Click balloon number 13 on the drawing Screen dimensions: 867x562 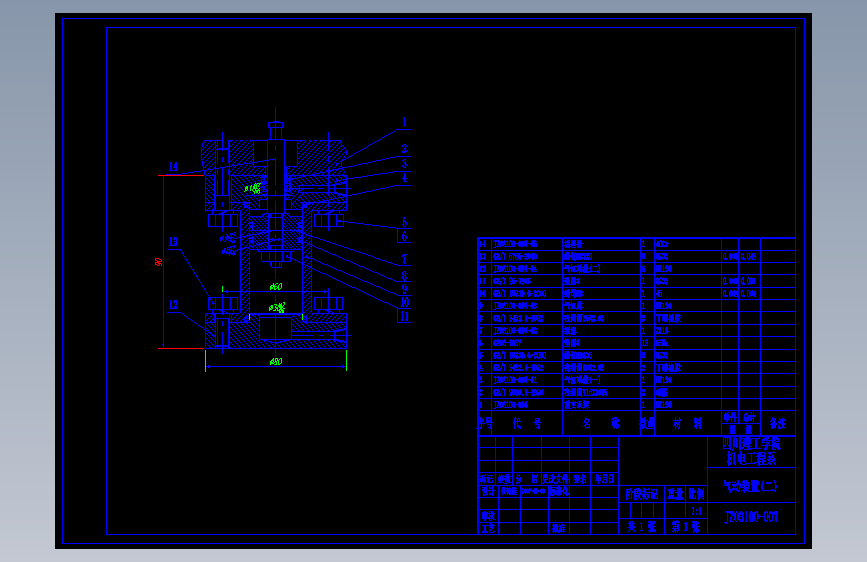click(x=173, y=242)
